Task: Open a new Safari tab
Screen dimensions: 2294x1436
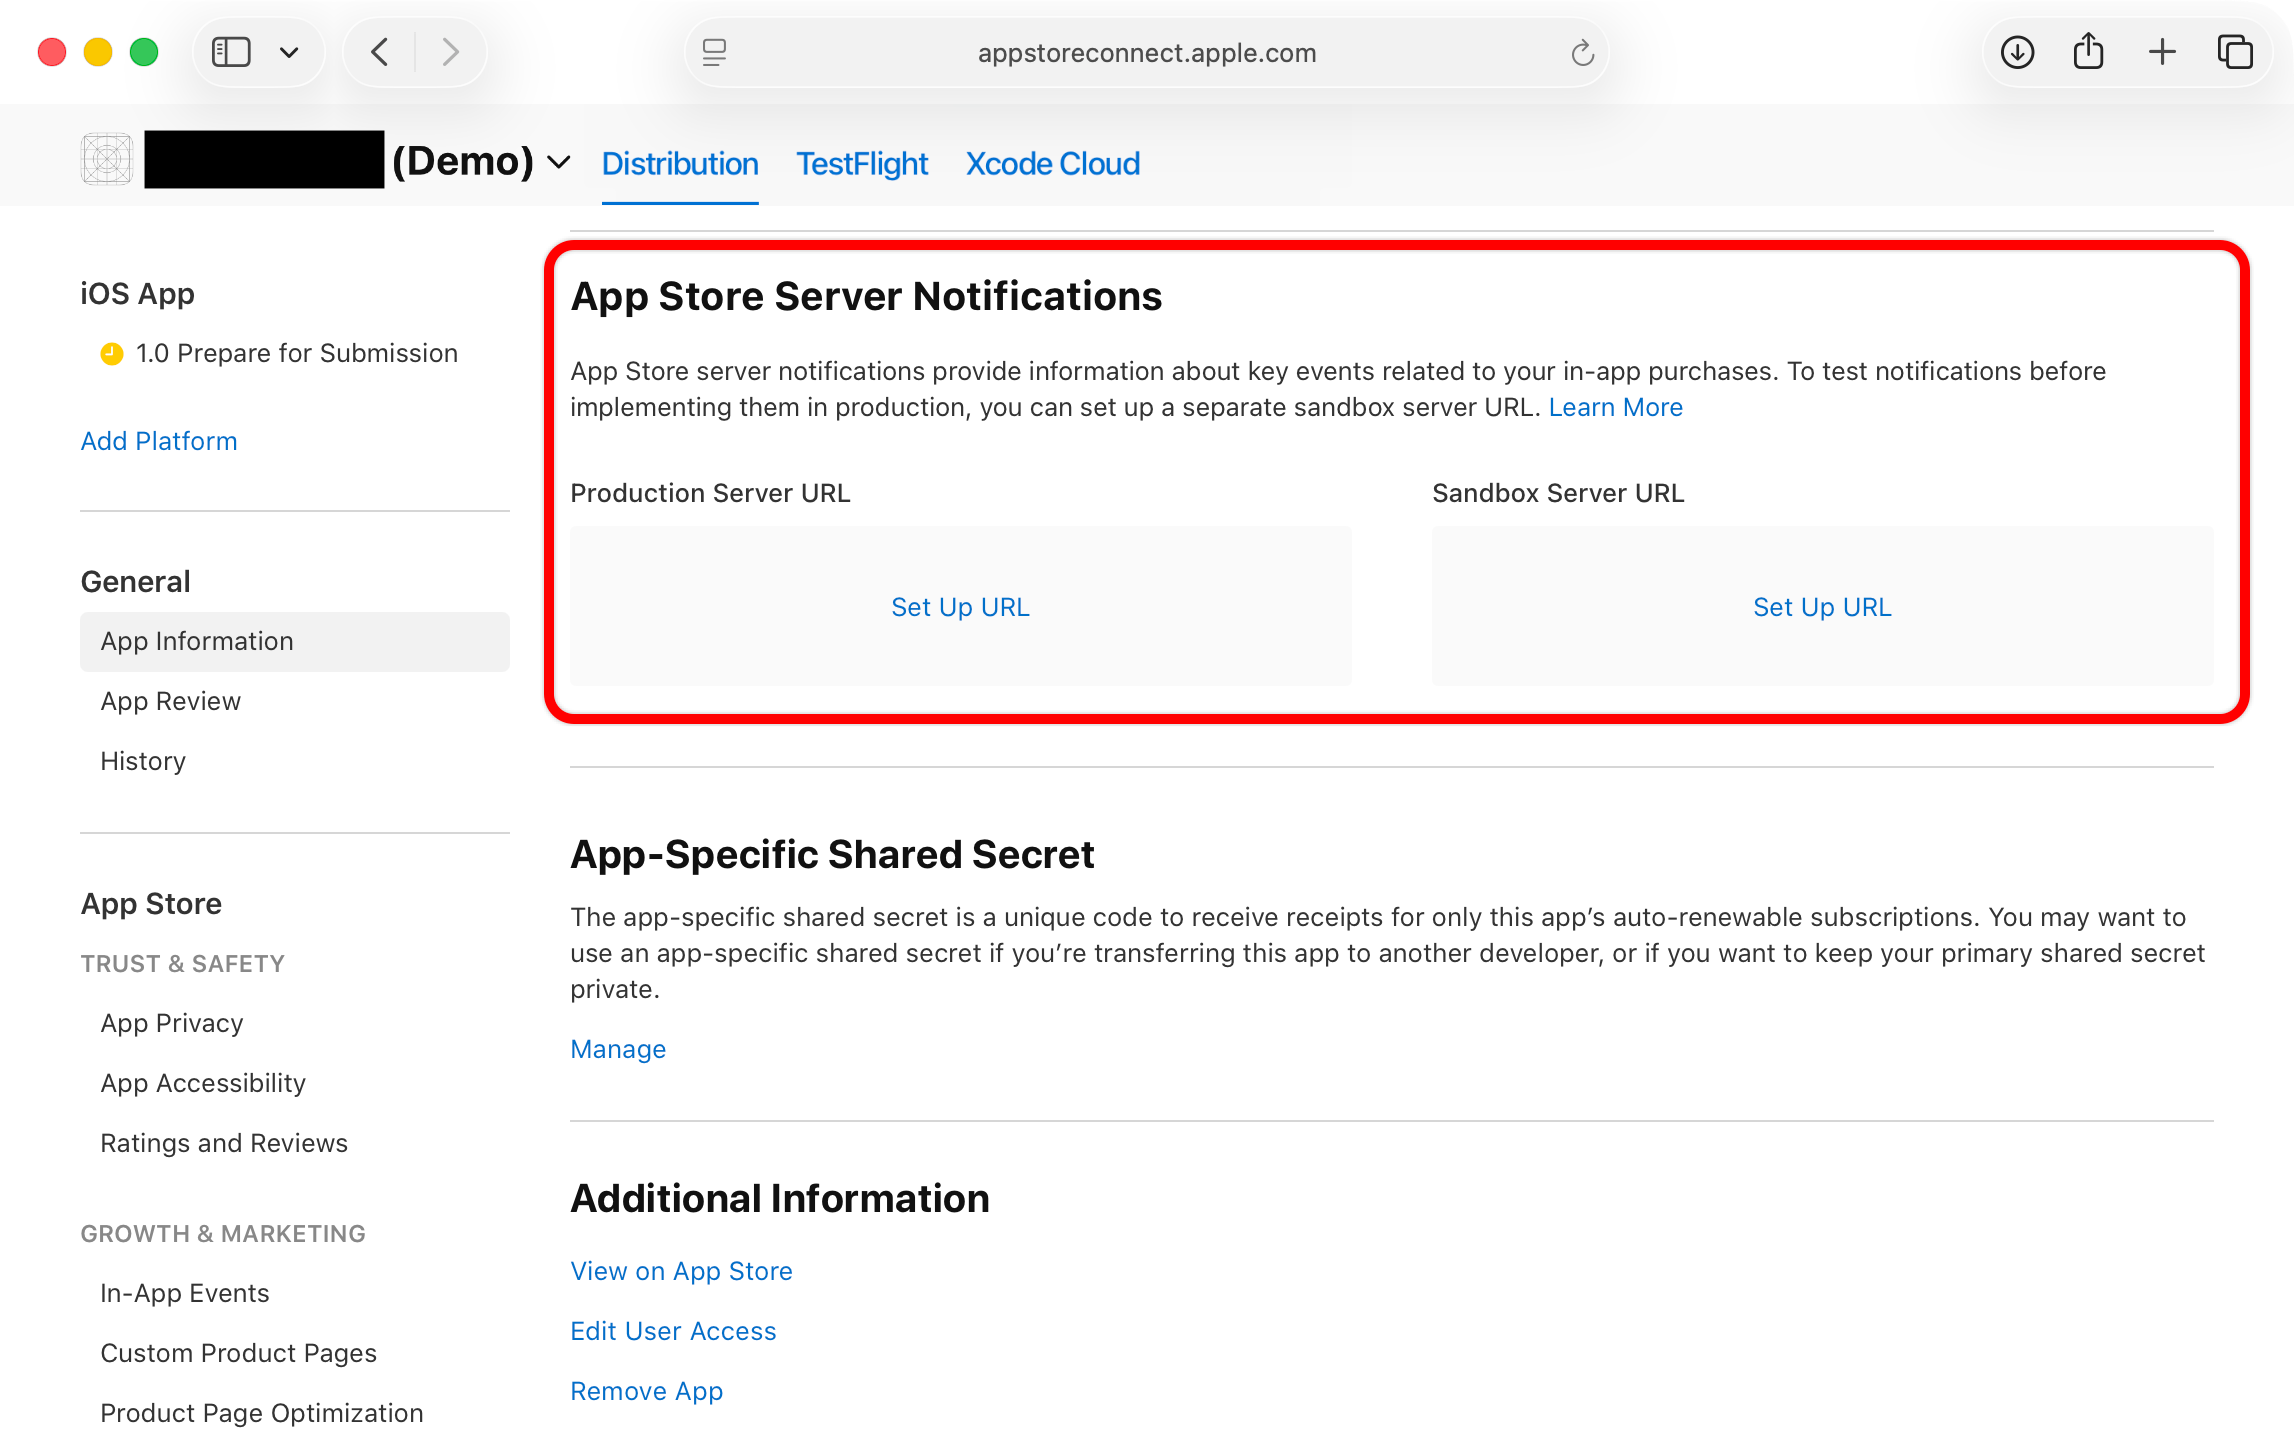Action: coord(2162,52)
